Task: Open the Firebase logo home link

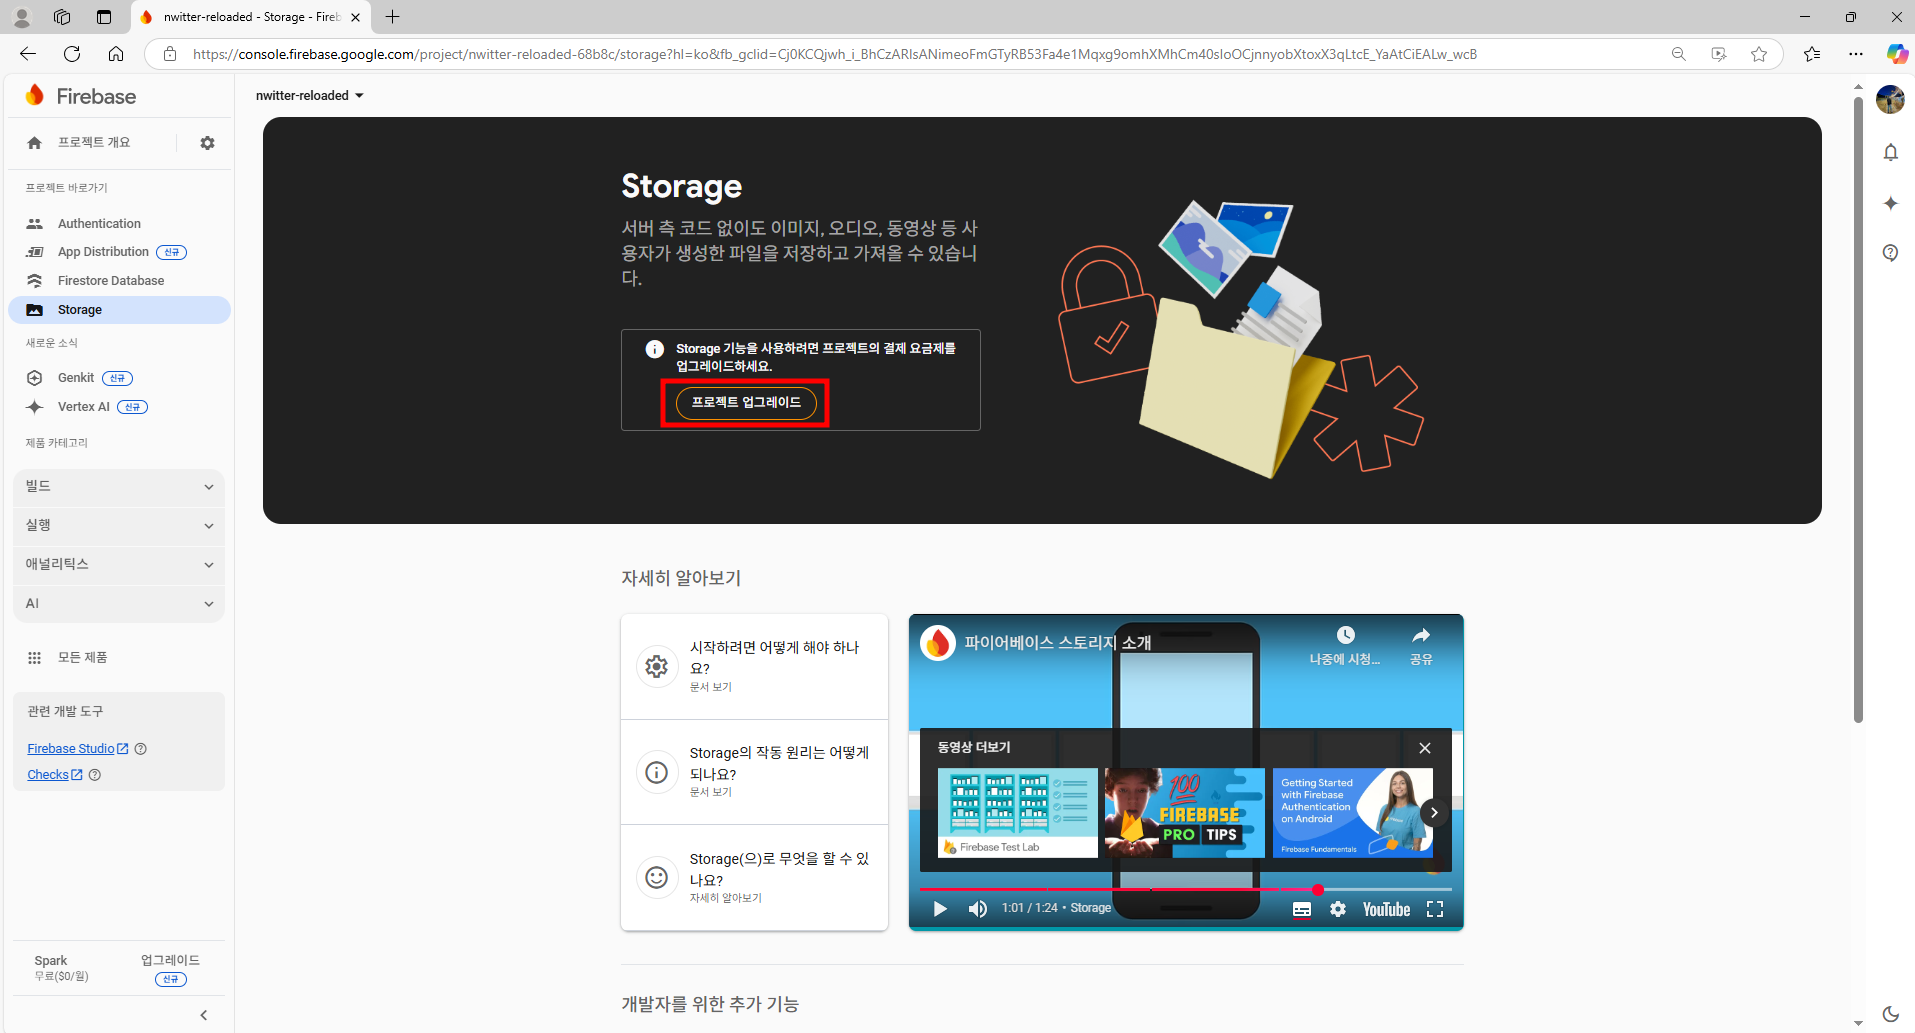Action: coord(81,96)
